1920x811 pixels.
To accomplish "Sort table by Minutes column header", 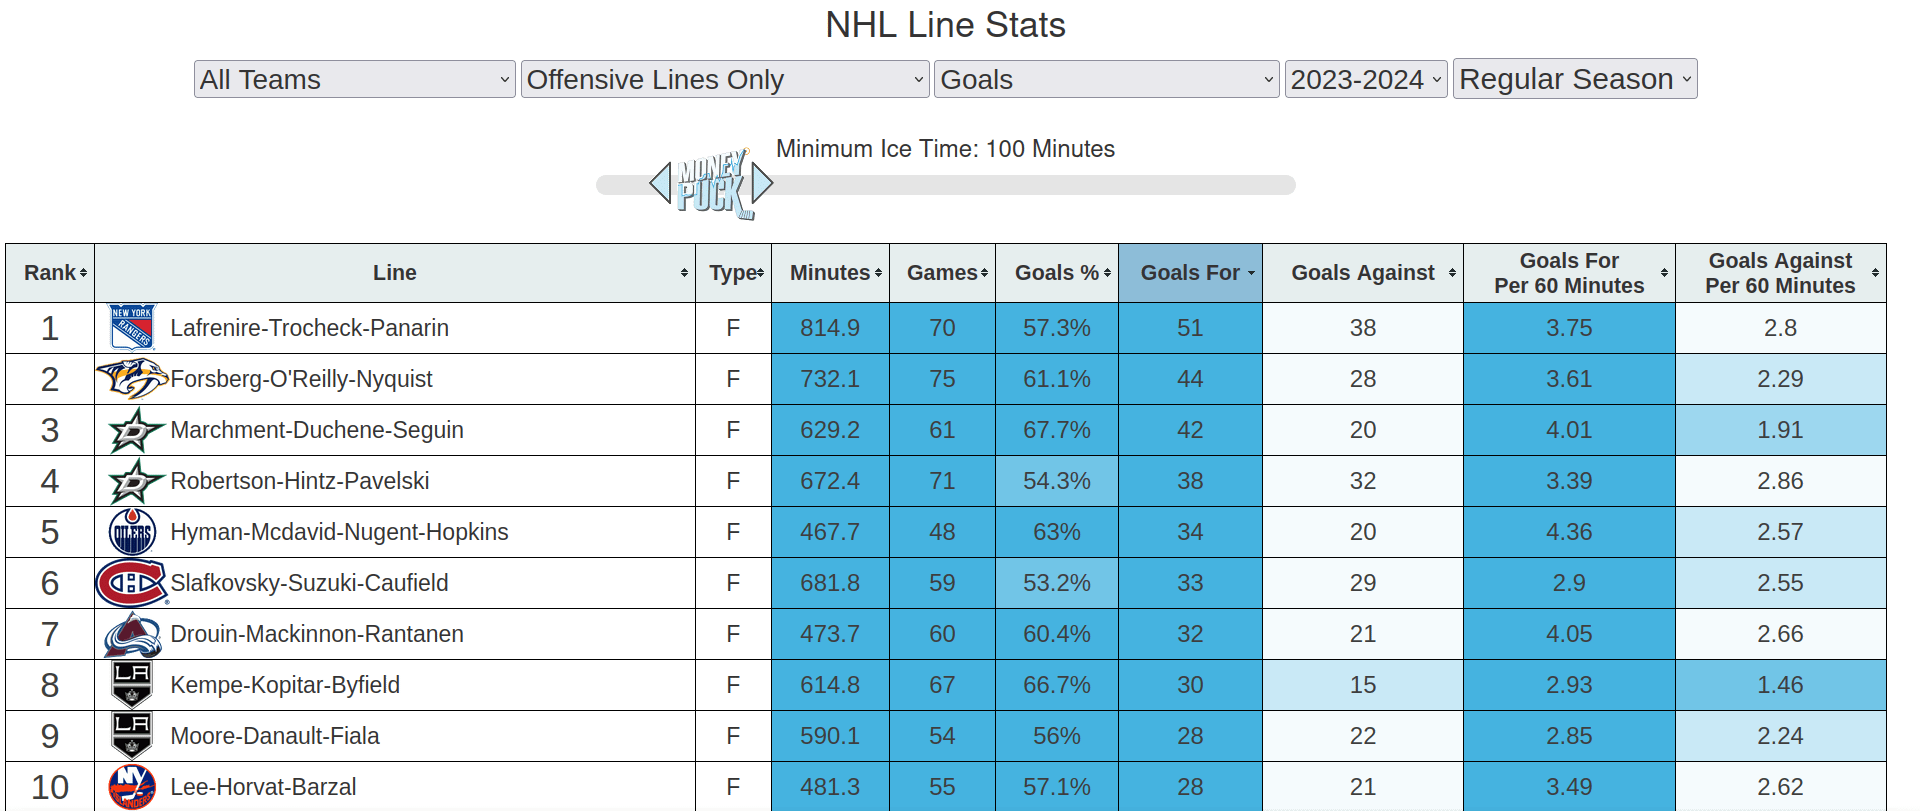I will pyautogui.click(x=830, y=273).
